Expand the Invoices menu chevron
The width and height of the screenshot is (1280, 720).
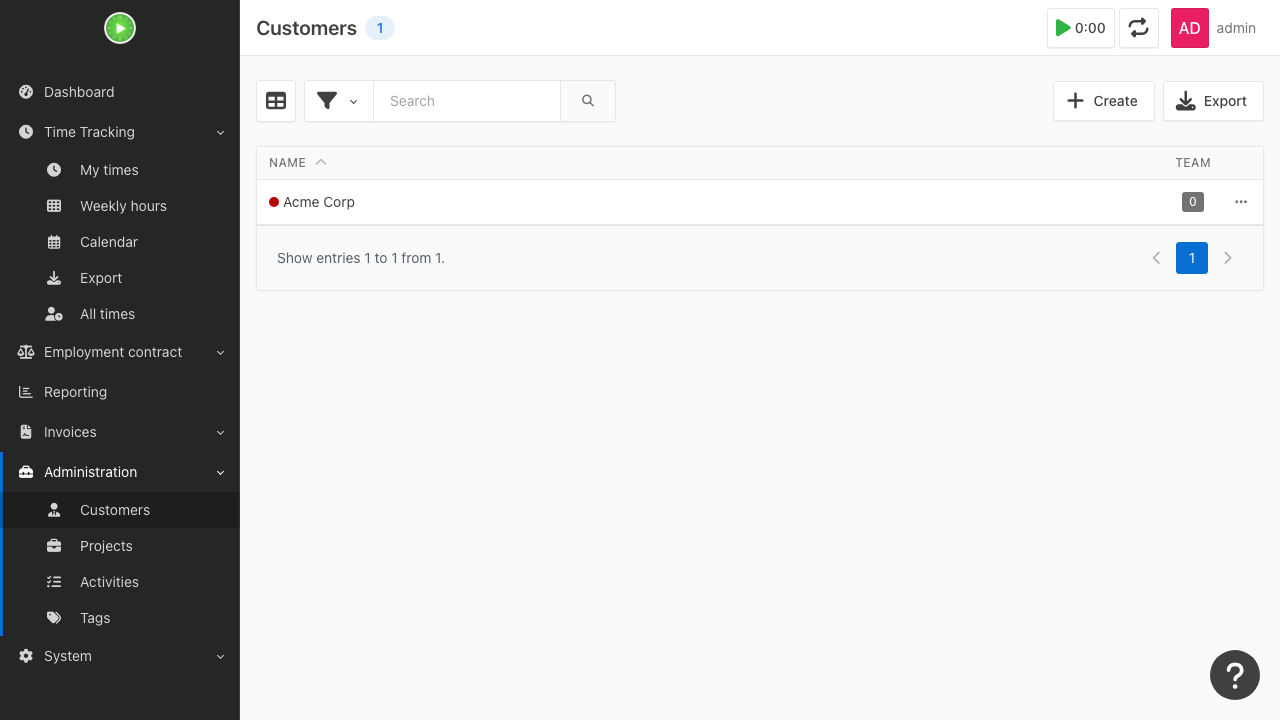(221, 432)
